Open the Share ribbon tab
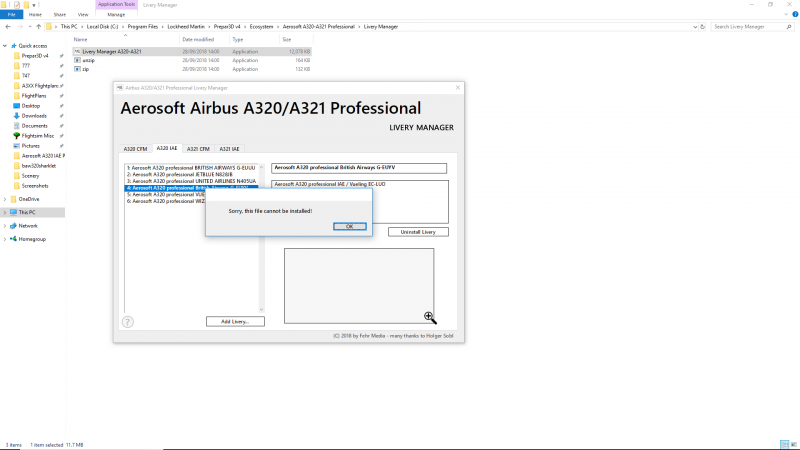The image size is (800, 450). (x=60, y=14)
